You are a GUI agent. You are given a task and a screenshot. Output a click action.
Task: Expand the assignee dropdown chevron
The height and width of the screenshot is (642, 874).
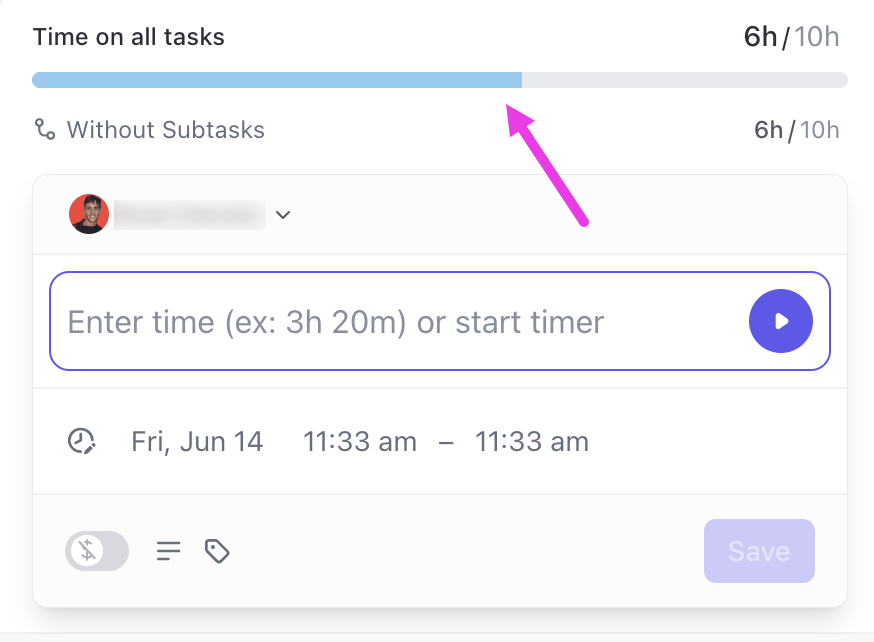point(283,214)
